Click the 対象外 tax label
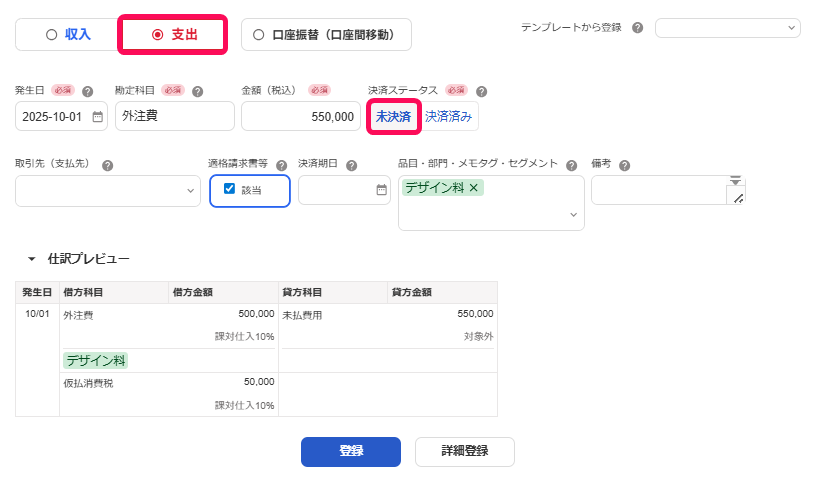The image size is (816, 481). click(x=479, y=337)
